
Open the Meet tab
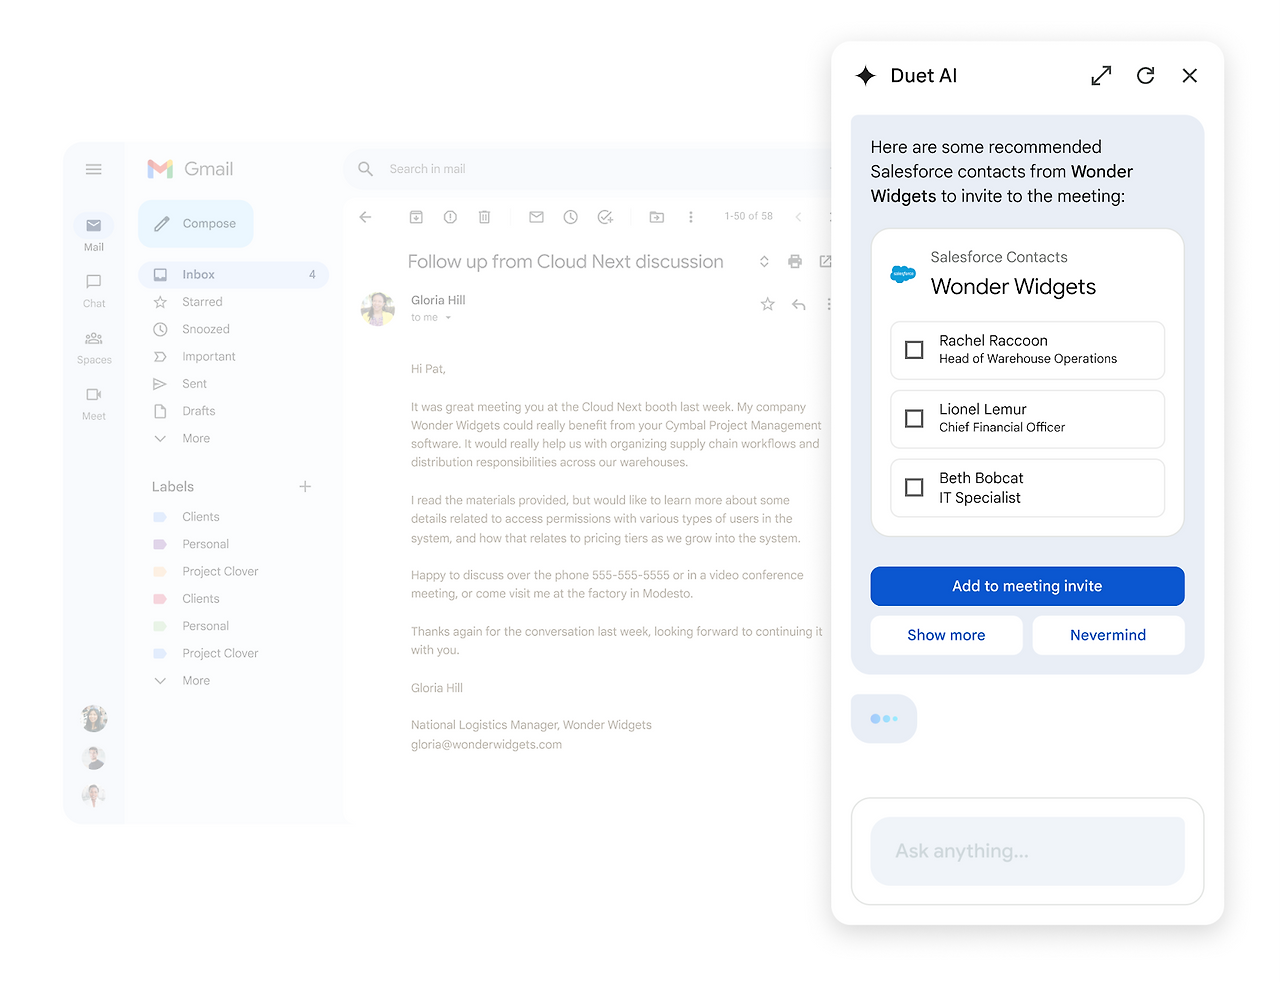94,403
